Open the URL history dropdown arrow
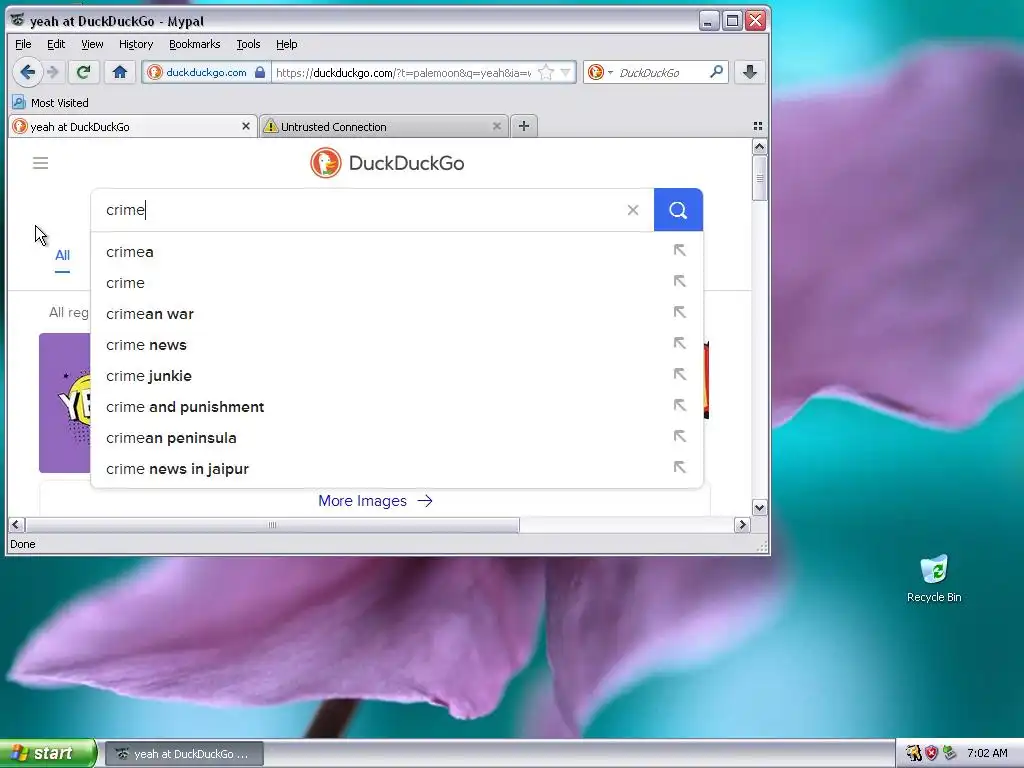This screenshot has width=1024, height=768. point(566,72)
